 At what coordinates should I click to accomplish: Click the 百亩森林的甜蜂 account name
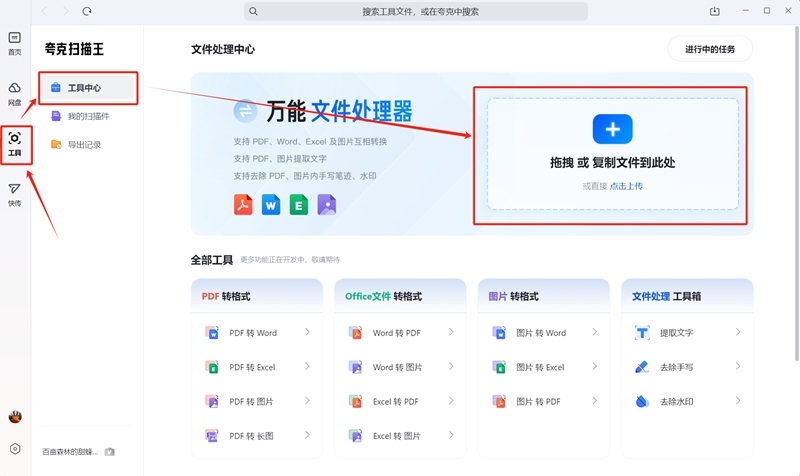tap(70, 452)
